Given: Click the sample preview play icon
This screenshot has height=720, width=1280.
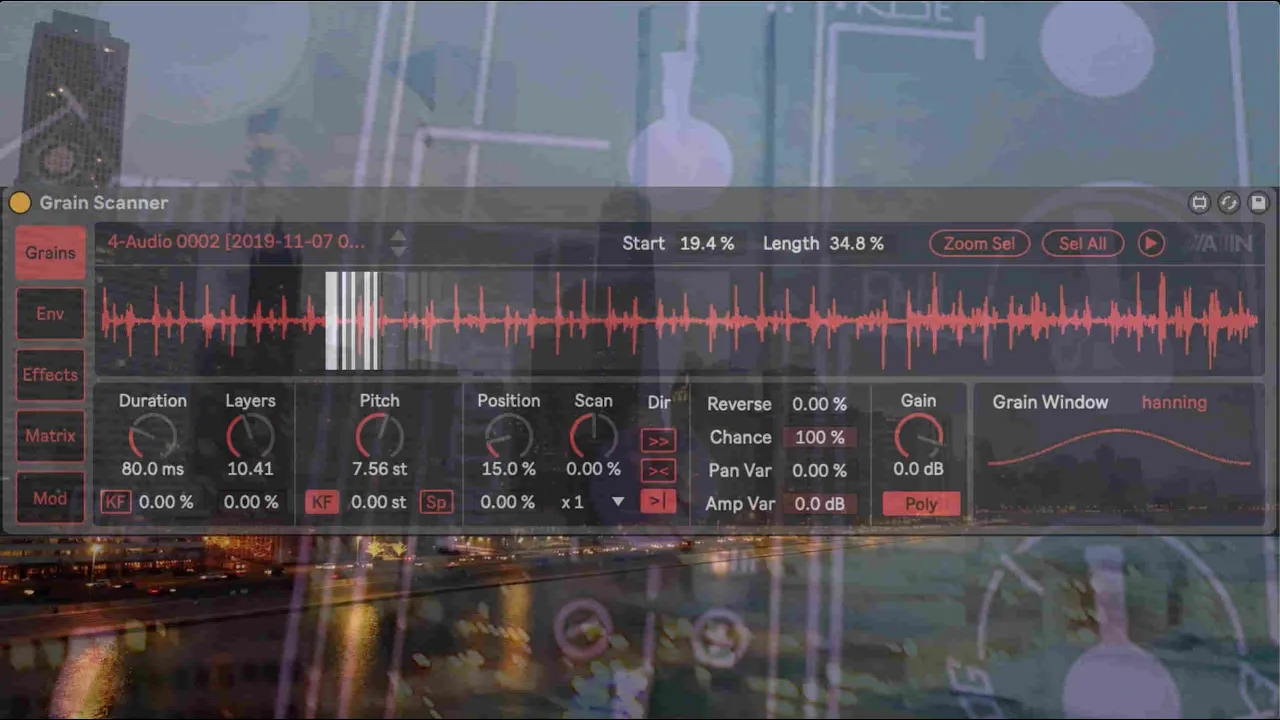Looking at the screenshot, I should pyautogui.click(x=1151, y=243).
